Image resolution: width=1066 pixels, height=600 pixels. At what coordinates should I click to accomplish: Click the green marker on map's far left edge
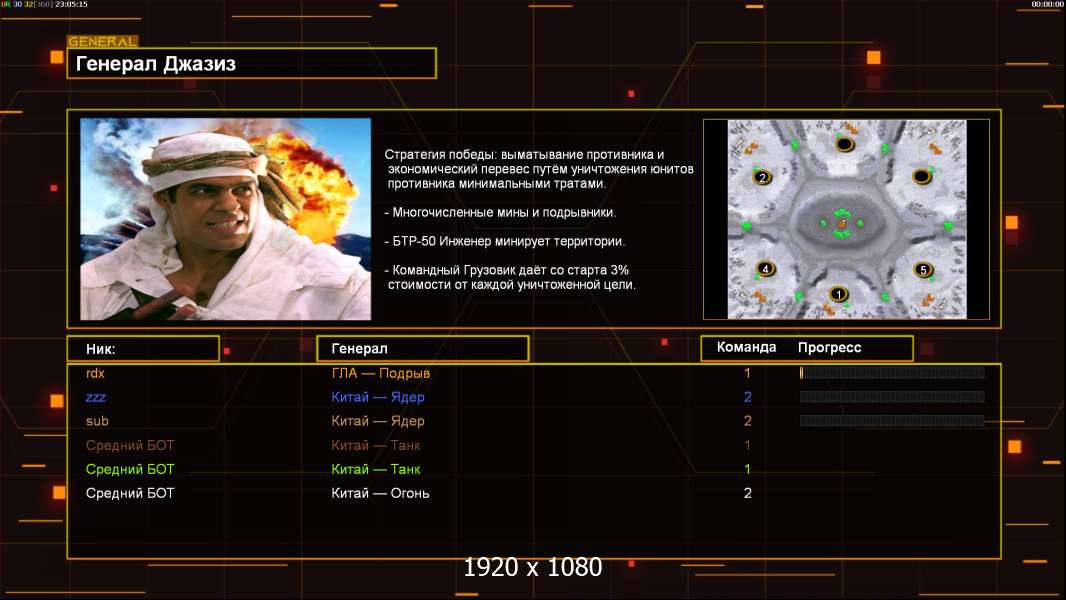pos(746,226)
